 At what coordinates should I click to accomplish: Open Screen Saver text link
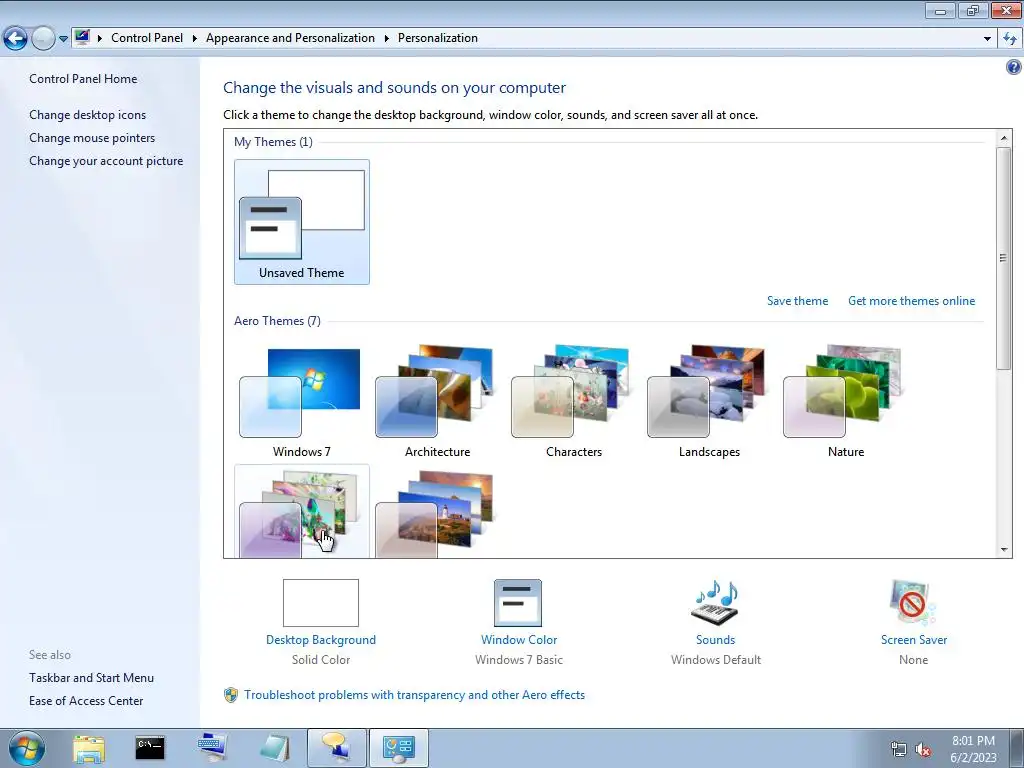pos(914,640)
